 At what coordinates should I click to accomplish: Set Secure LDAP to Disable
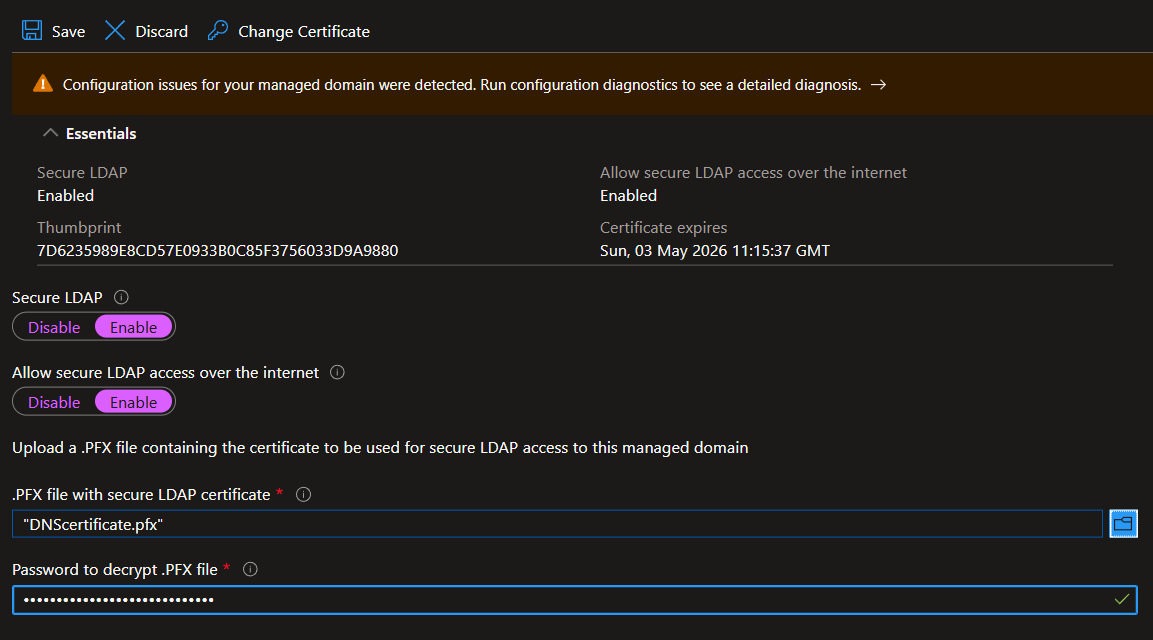coord(54,327)
